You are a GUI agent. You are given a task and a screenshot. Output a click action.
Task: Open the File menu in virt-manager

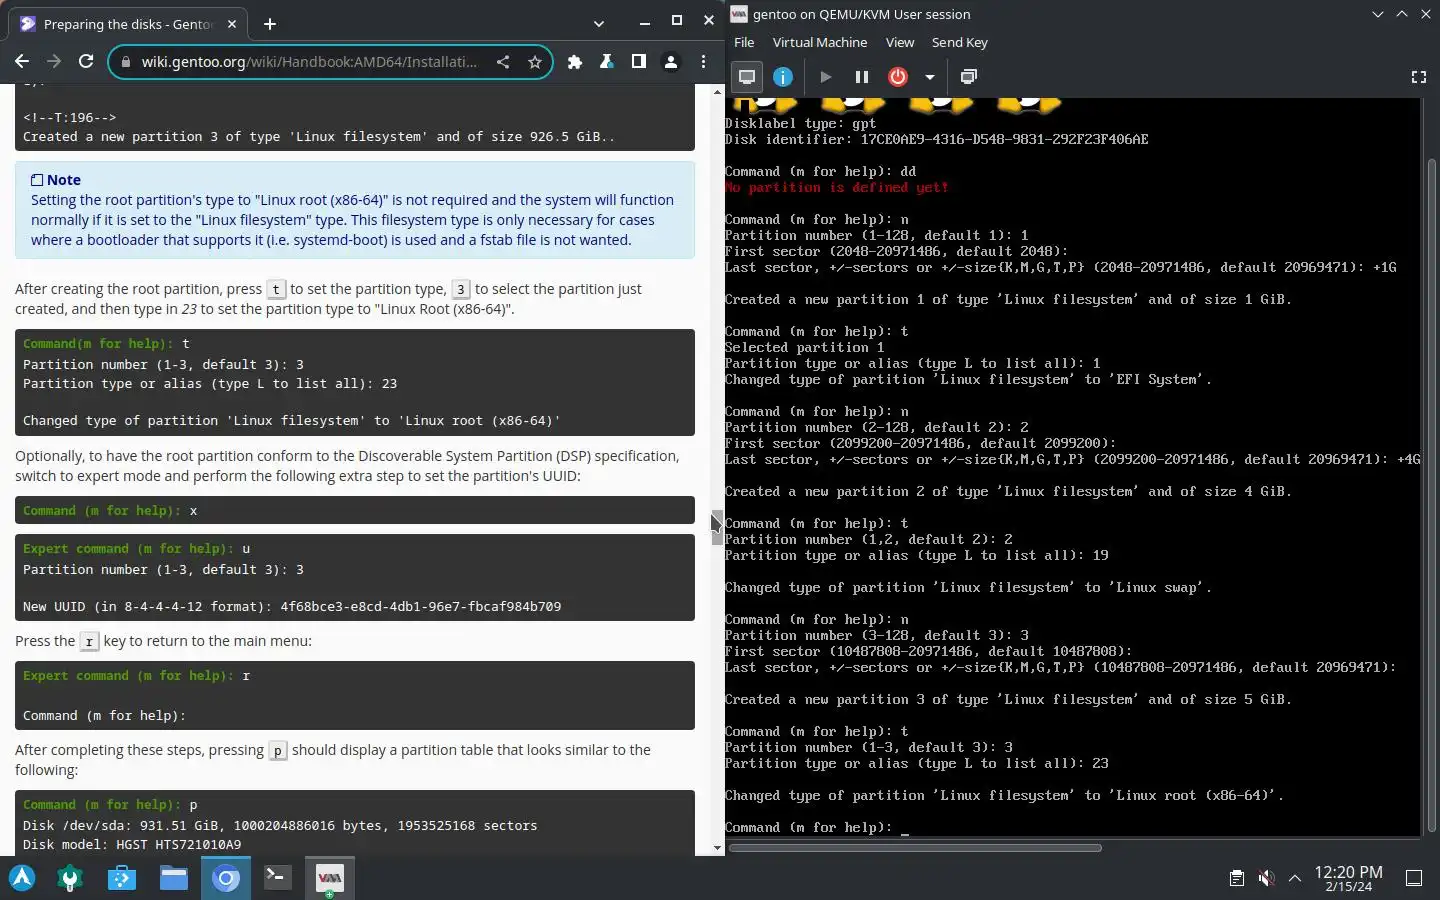coord(744,42)
